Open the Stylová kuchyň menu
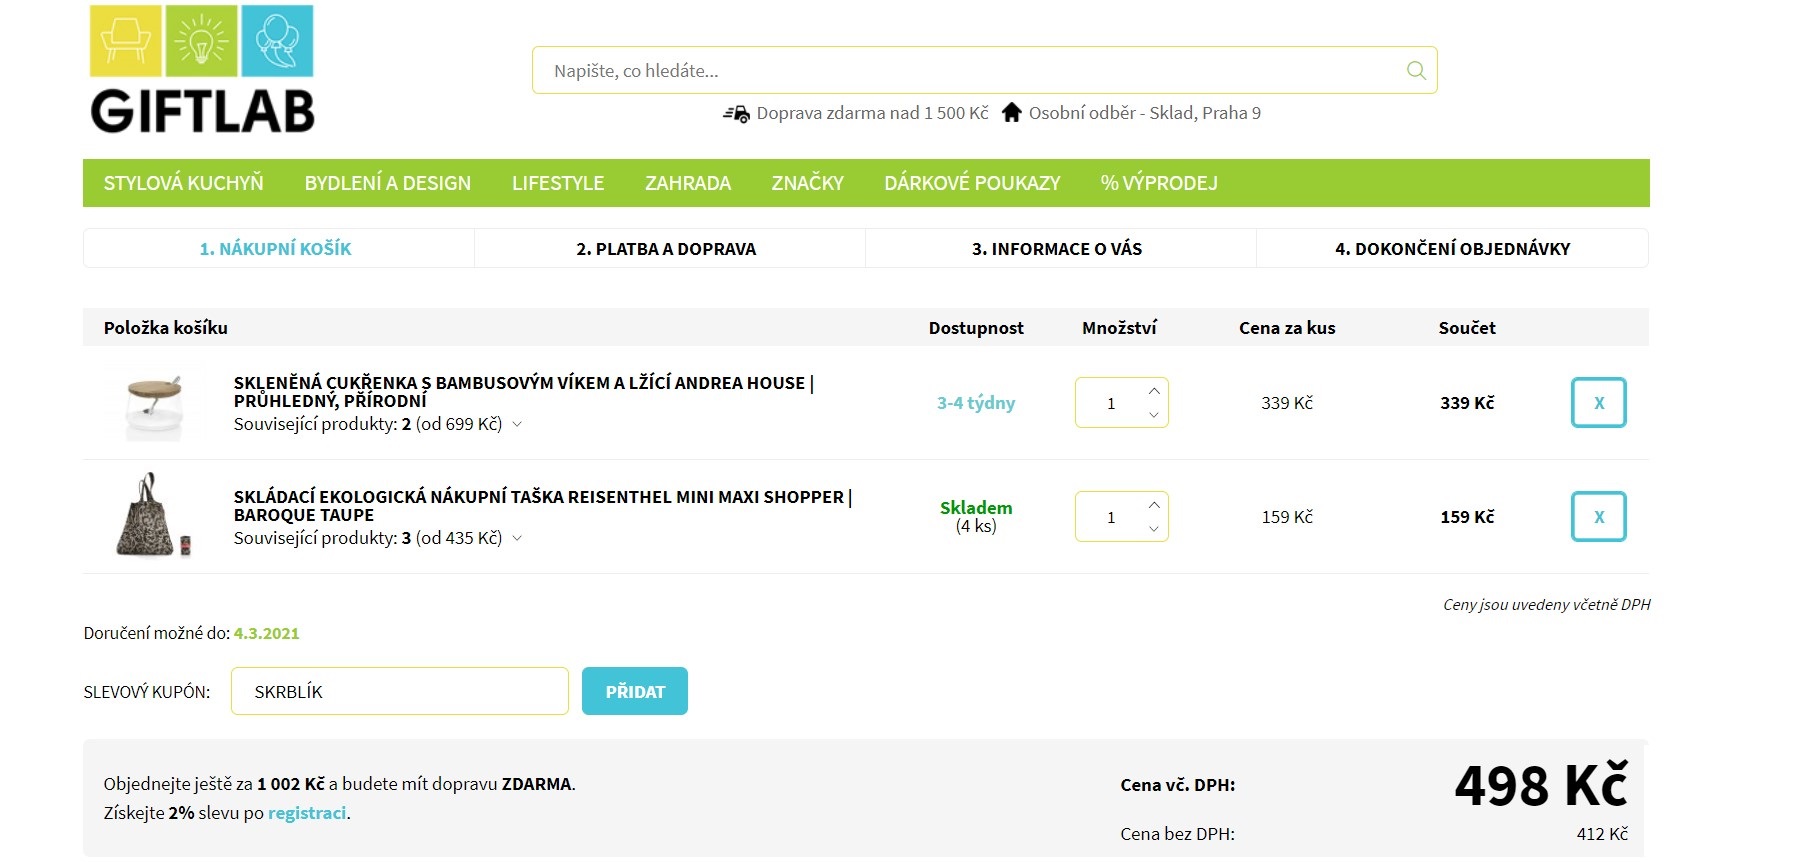 click(x=183, y=183)
